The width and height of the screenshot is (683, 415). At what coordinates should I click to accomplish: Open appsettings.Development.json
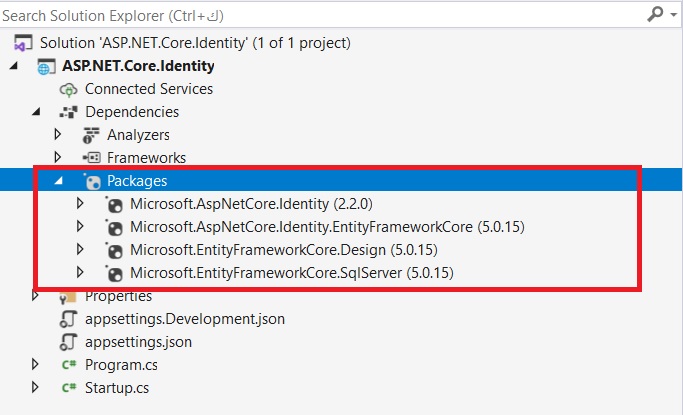tap(185, 319)
